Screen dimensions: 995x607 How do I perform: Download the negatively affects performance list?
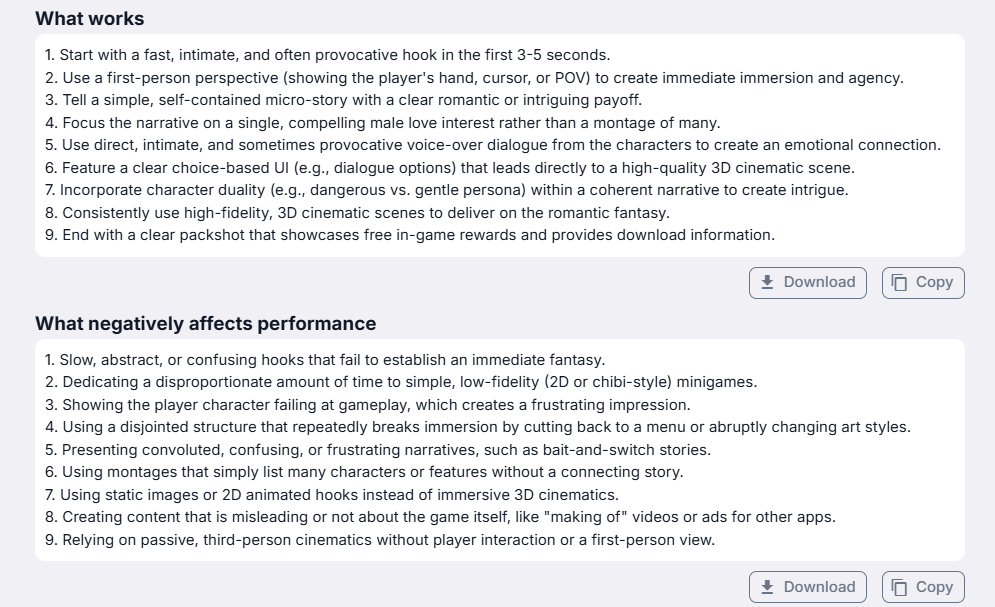click(808, 587)
